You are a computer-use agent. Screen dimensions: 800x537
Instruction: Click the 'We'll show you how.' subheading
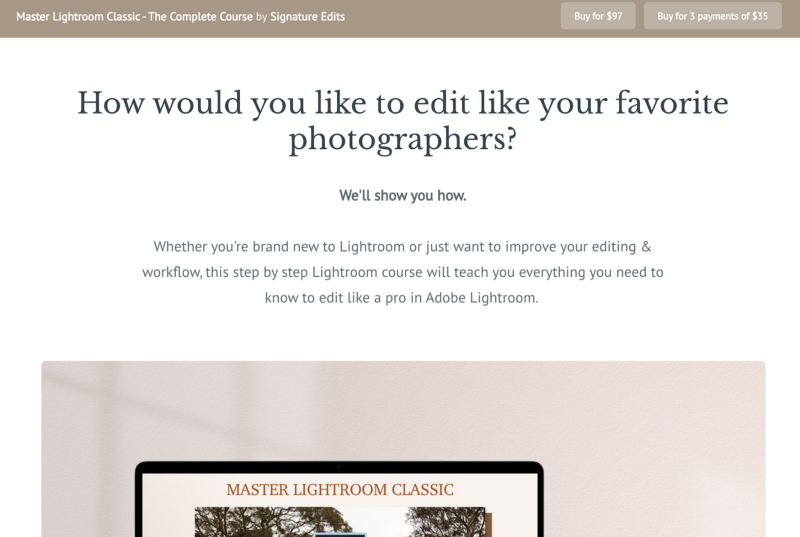coord(403,195)
